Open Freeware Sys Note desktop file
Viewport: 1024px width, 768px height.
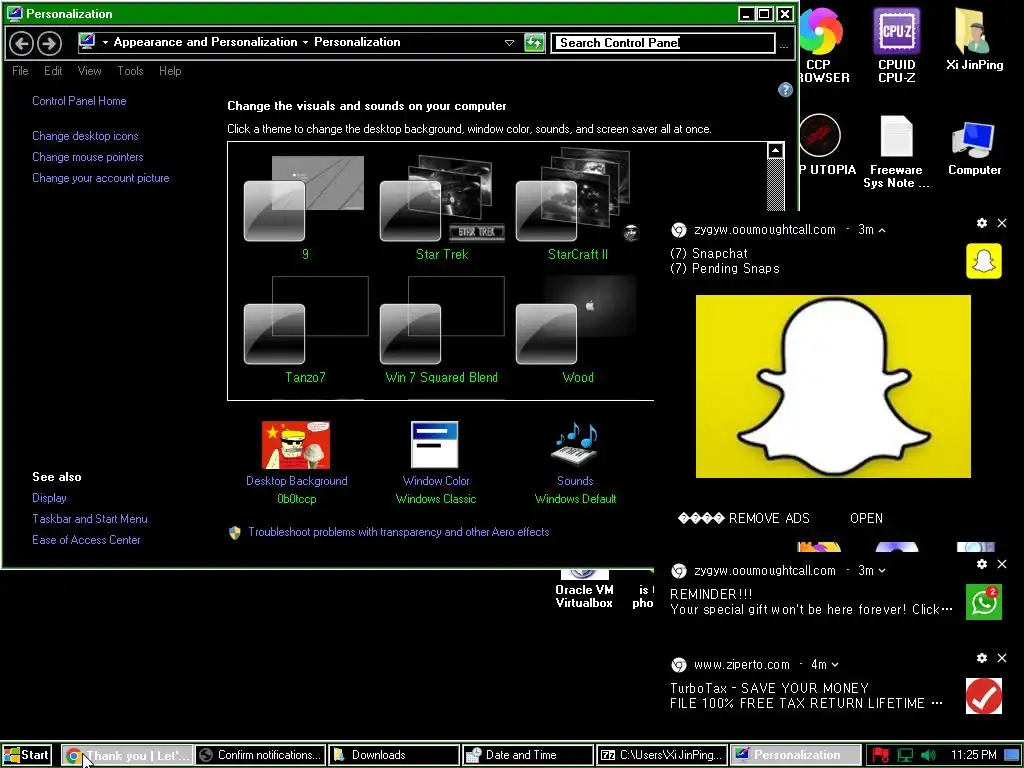(x=896, y=152)
